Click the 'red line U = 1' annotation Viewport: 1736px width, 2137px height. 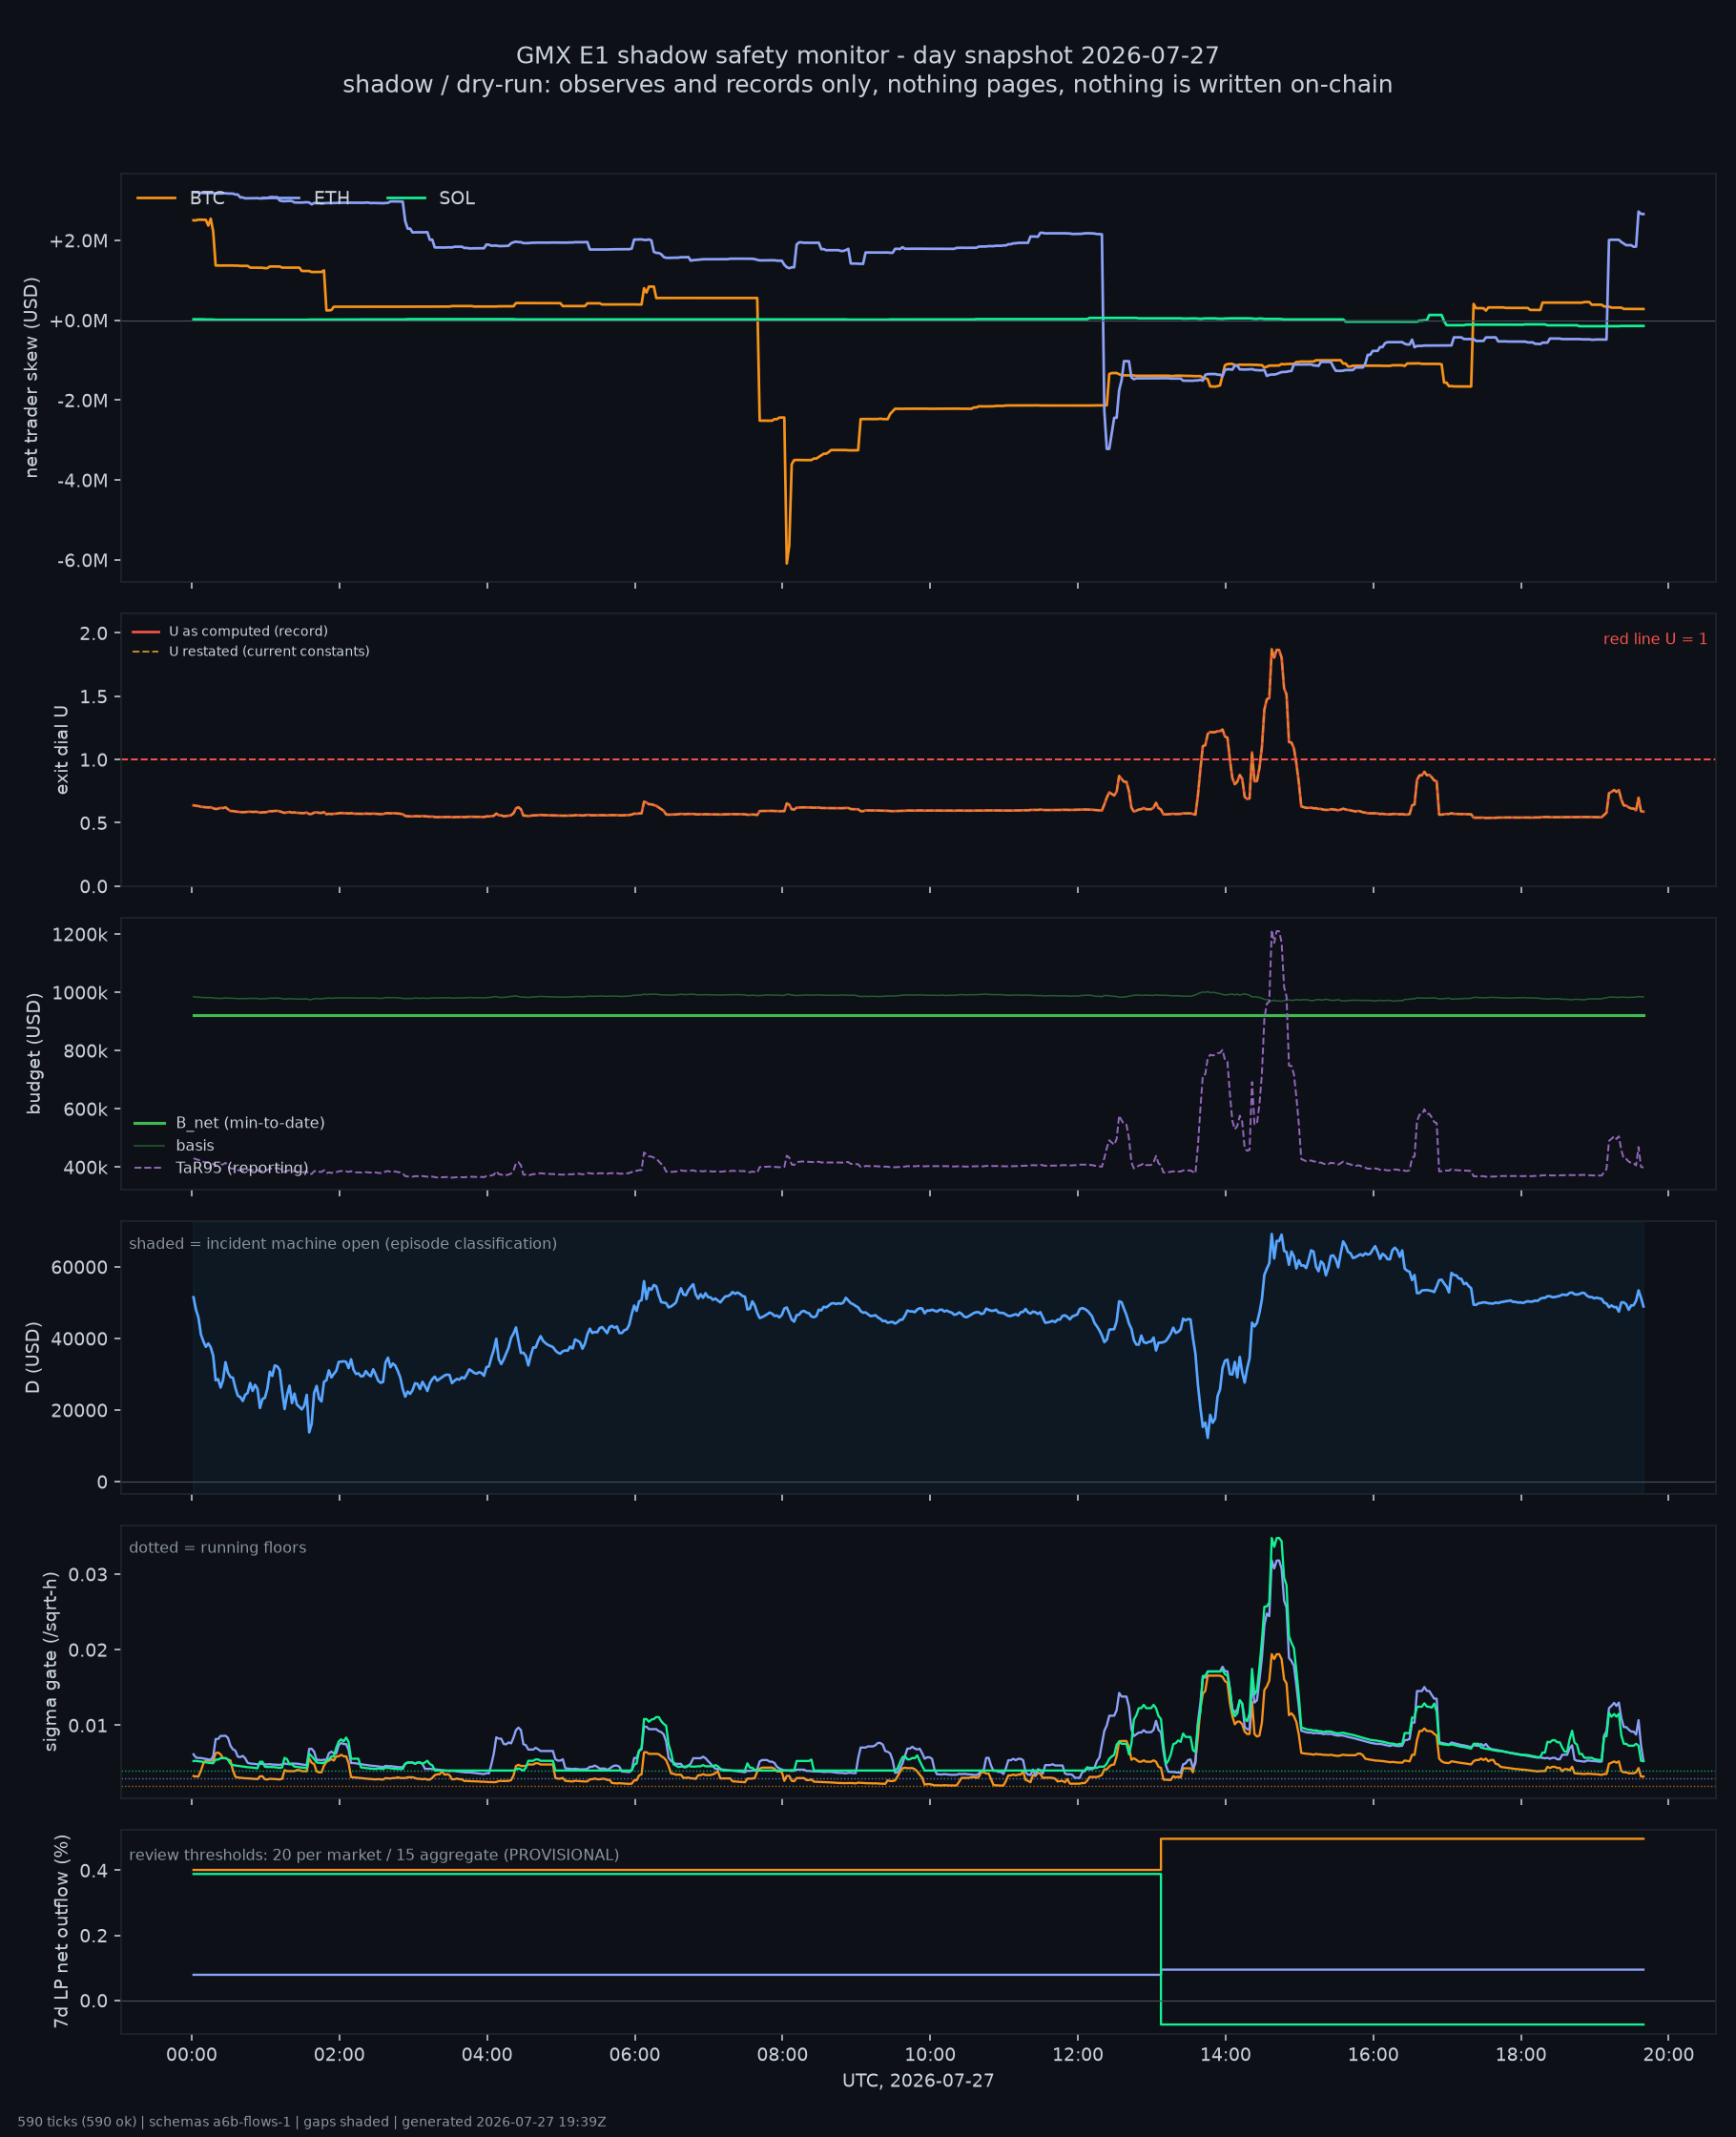pos(1655,639)
